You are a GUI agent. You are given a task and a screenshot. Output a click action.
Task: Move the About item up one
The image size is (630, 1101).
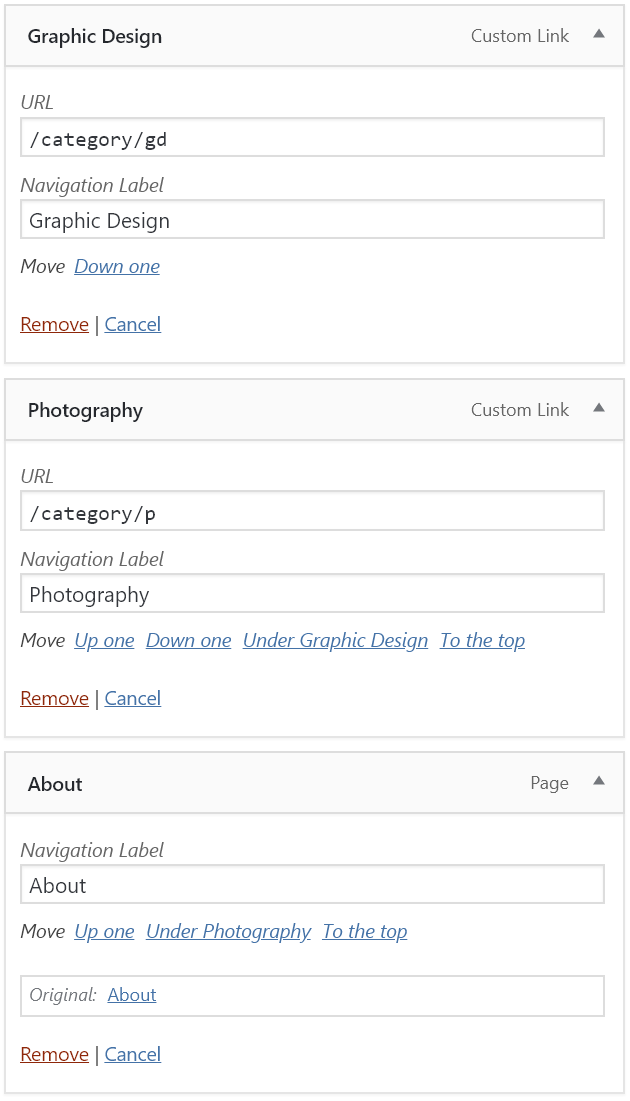point(104,931)
